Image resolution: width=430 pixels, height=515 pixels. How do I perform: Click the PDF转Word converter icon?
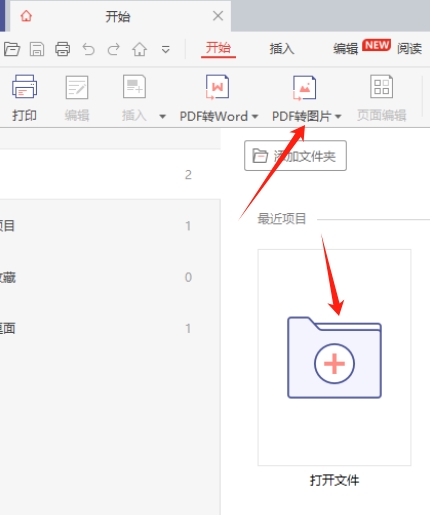pos(217,87)
